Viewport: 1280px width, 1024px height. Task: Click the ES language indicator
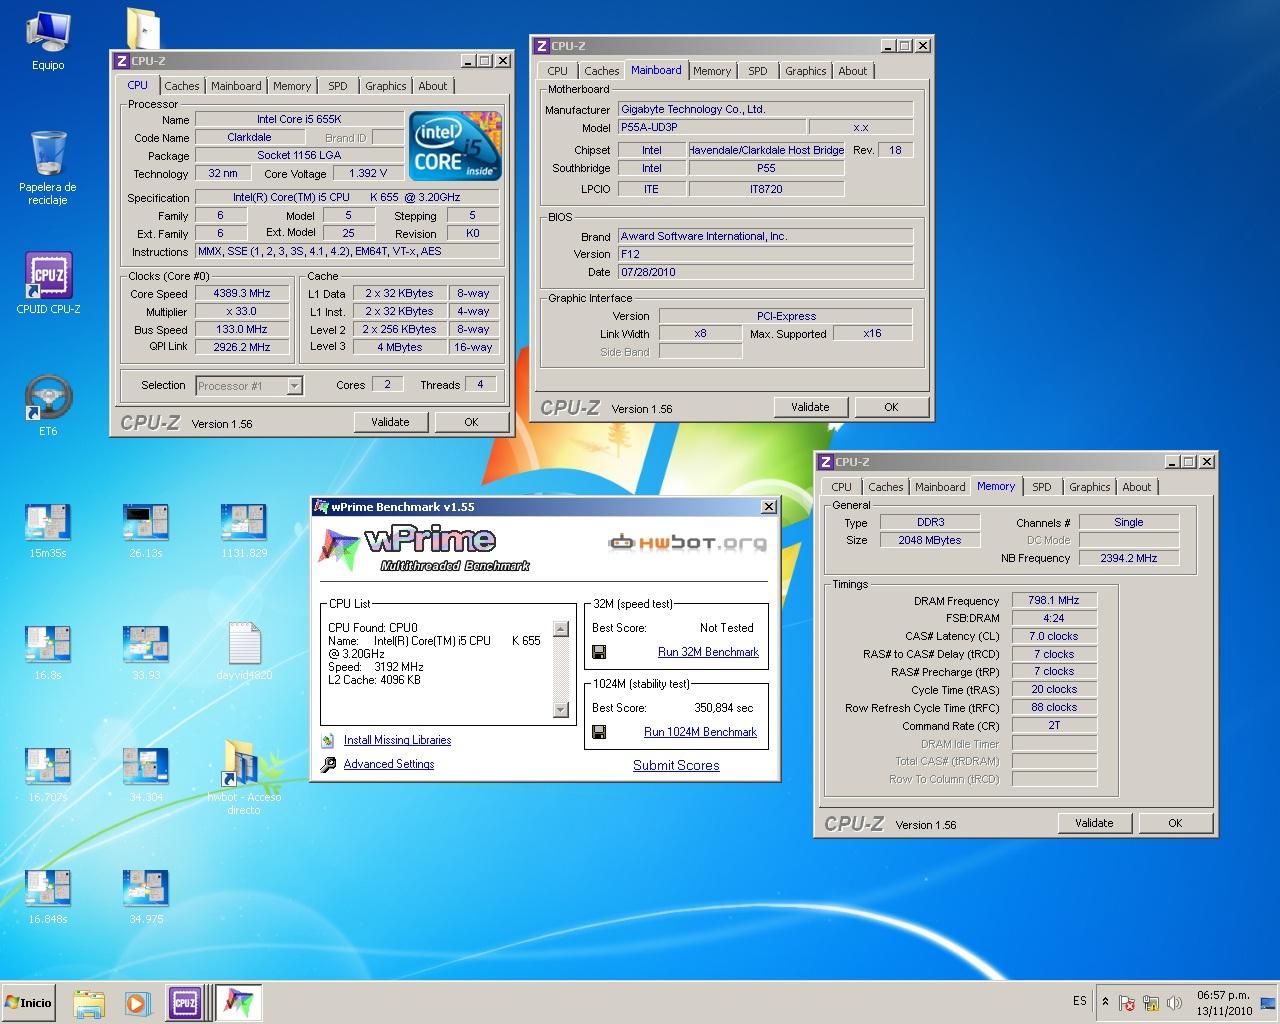[x=1080, y=1001]
